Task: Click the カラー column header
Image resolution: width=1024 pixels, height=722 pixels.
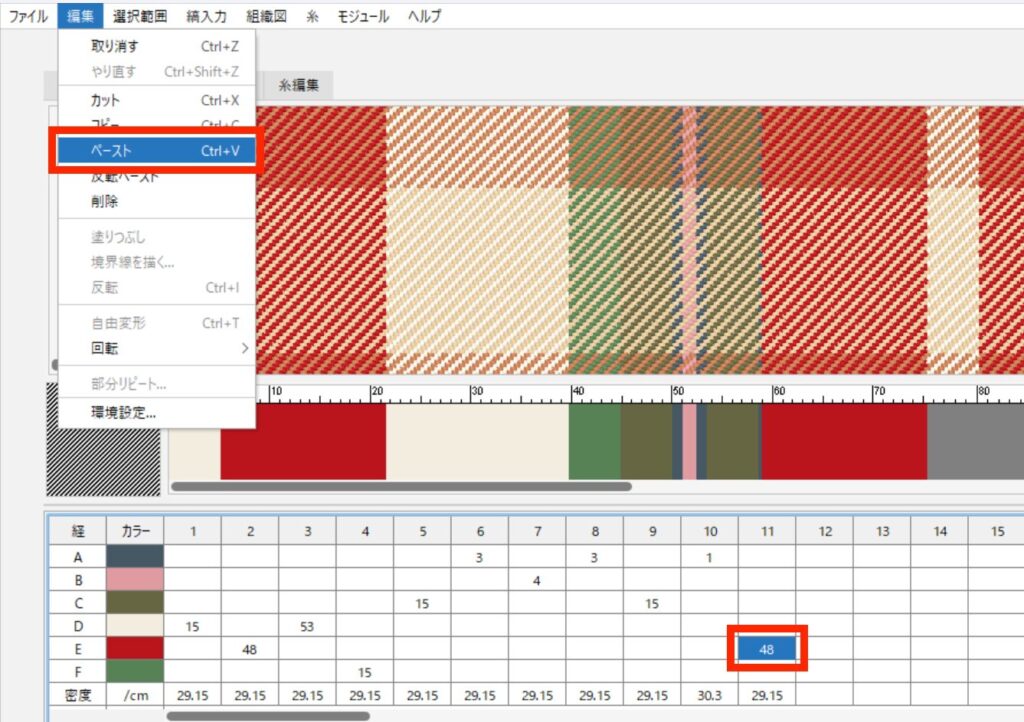Action: point(135,531)
